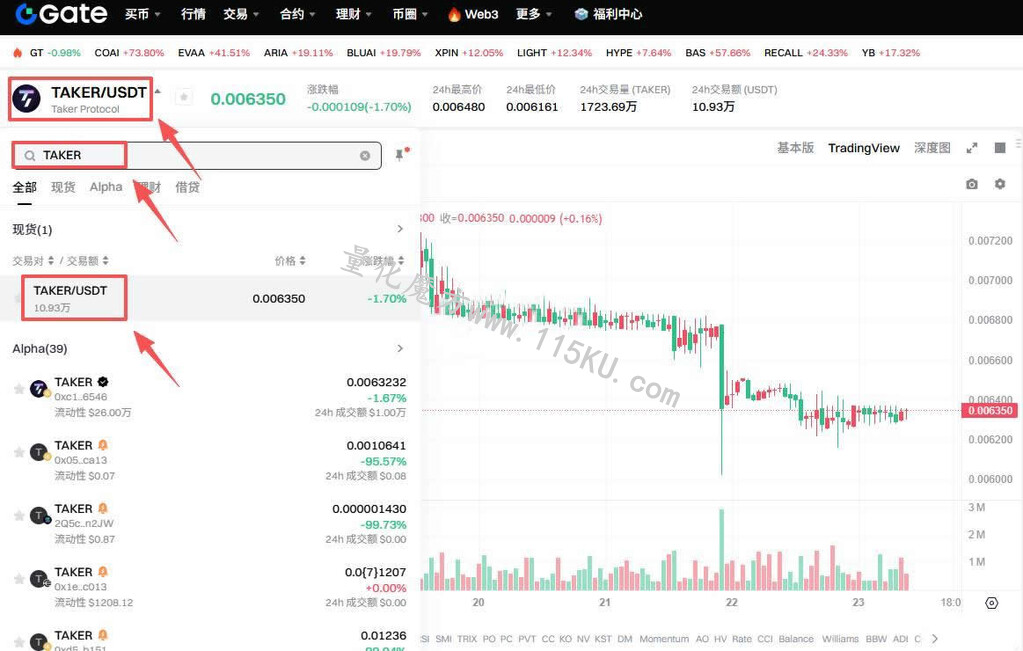Open TAKER token priced 0.0{7}1207

(x=210, y=587)
